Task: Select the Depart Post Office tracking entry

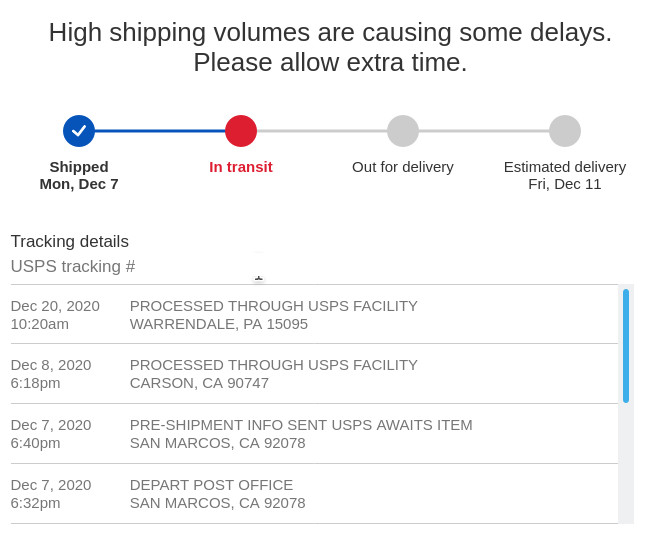Action: [x=217, y=494]
